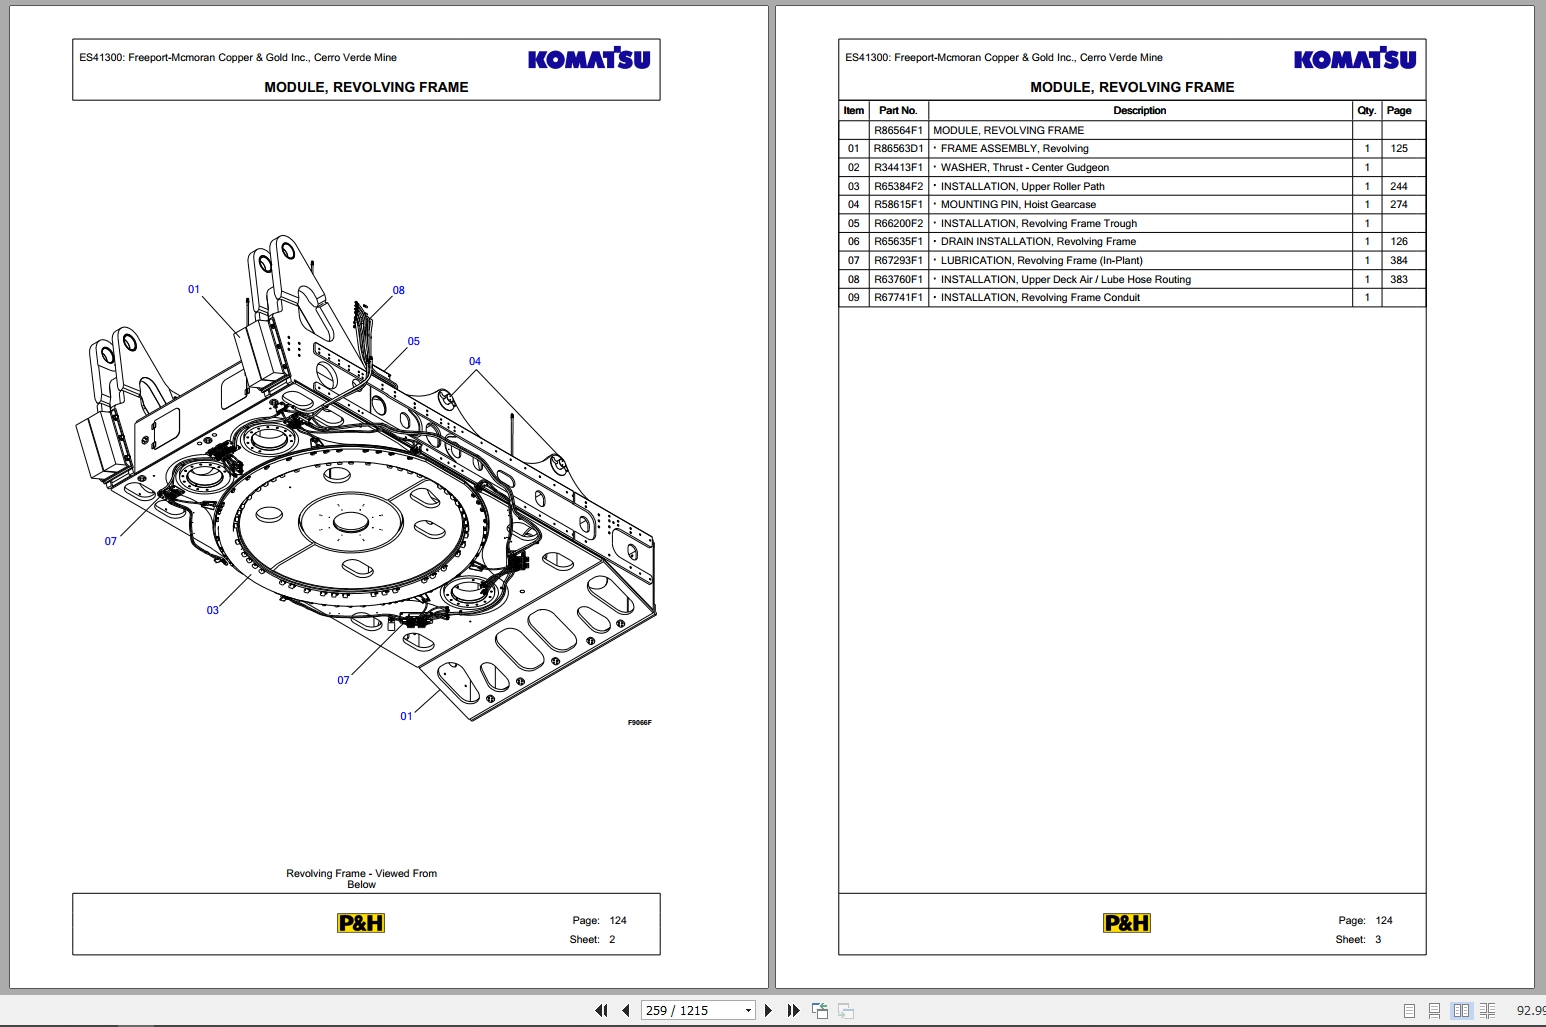The width and height of the screenshot is (1546, 1027).
Task: Go to the next page
Action: 768,1010
